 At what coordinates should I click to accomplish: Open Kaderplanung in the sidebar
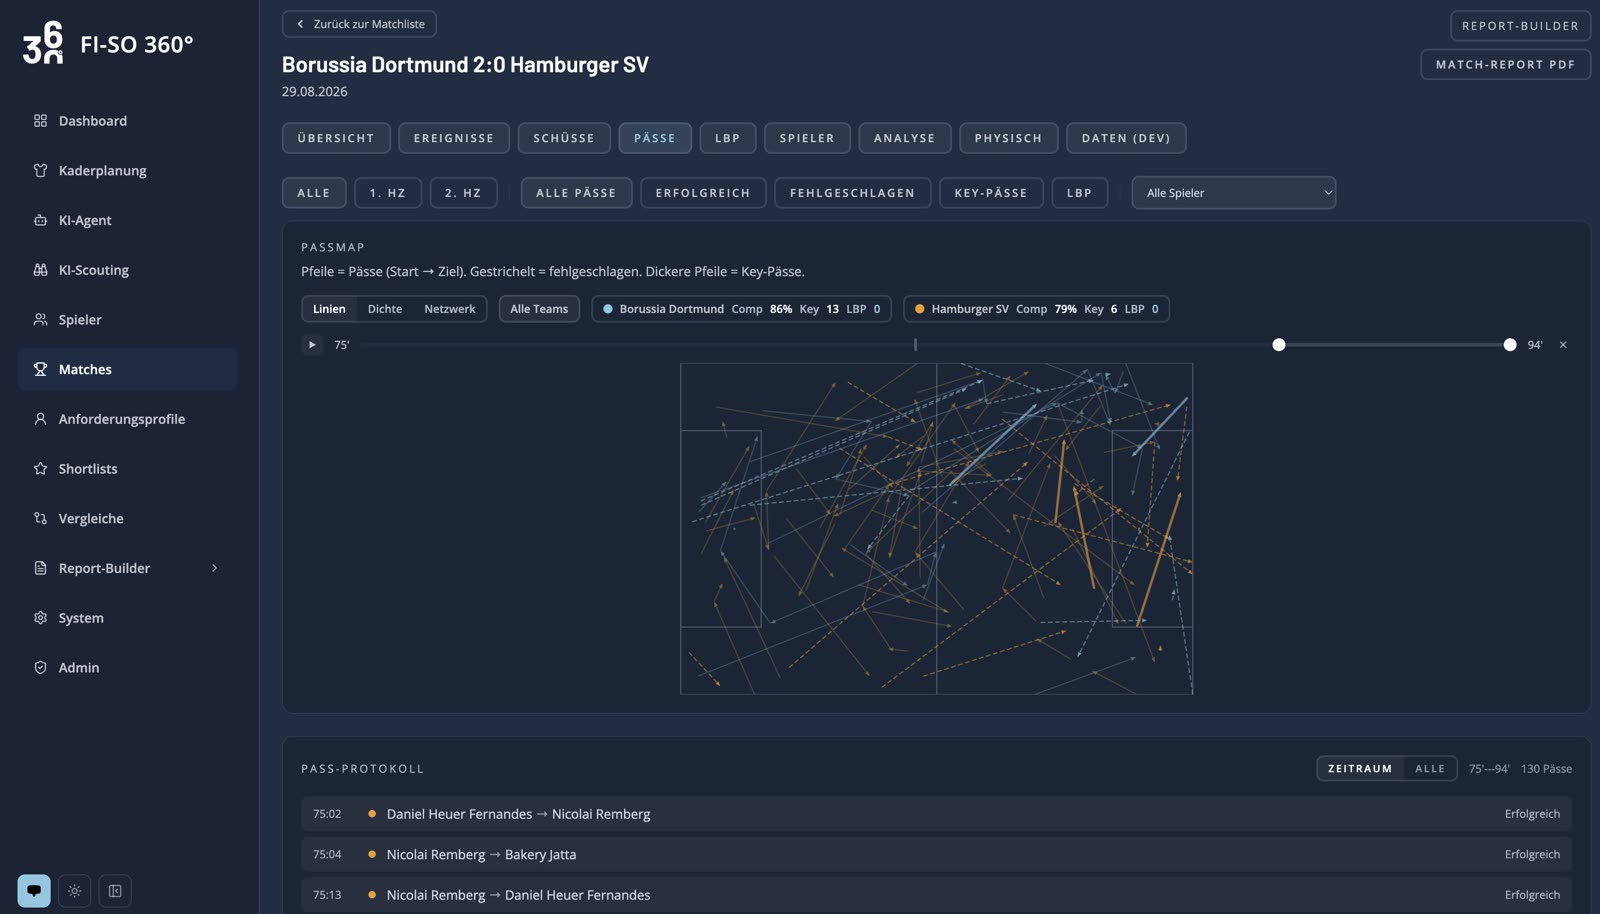point(127,171)
